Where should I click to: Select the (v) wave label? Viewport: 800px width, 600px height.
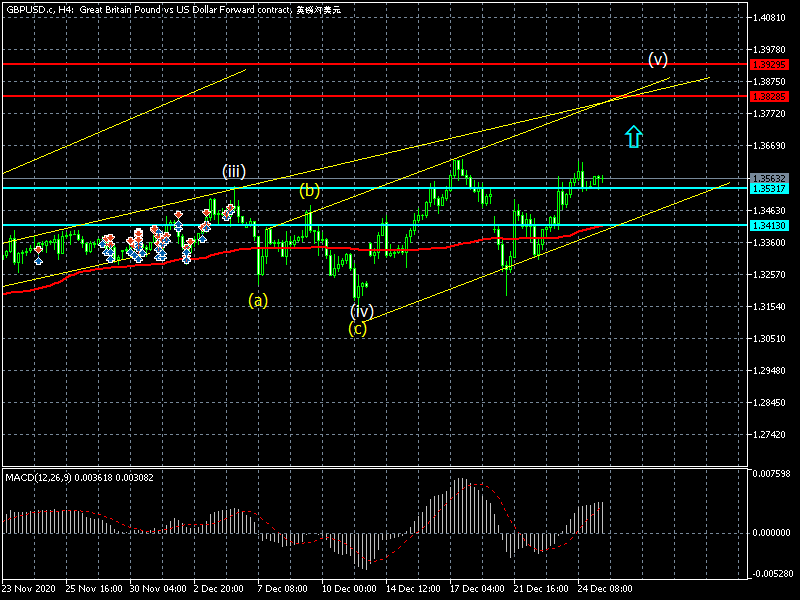657,58
